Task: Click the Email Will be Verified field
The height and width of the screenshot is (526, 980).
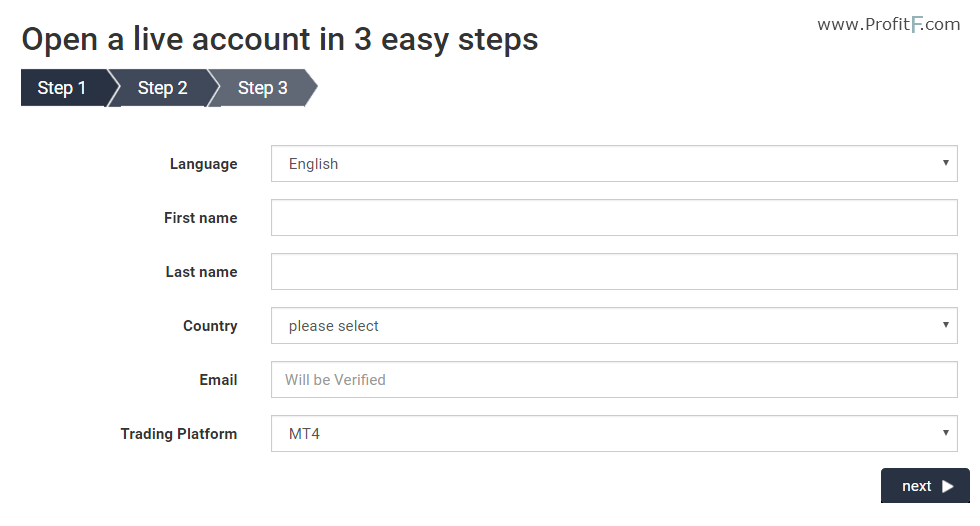Action: pyautogui.click(x=614, y=380)
